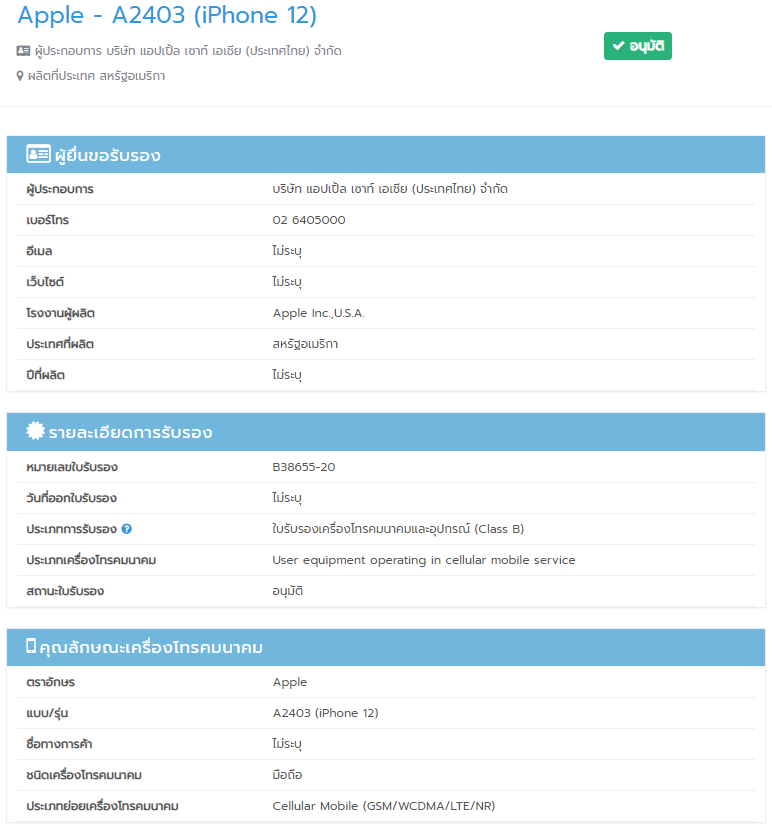
Task: Collapse the คุณลักษณะเครื่องโทรคมนาคม section title
Action: 150,648
